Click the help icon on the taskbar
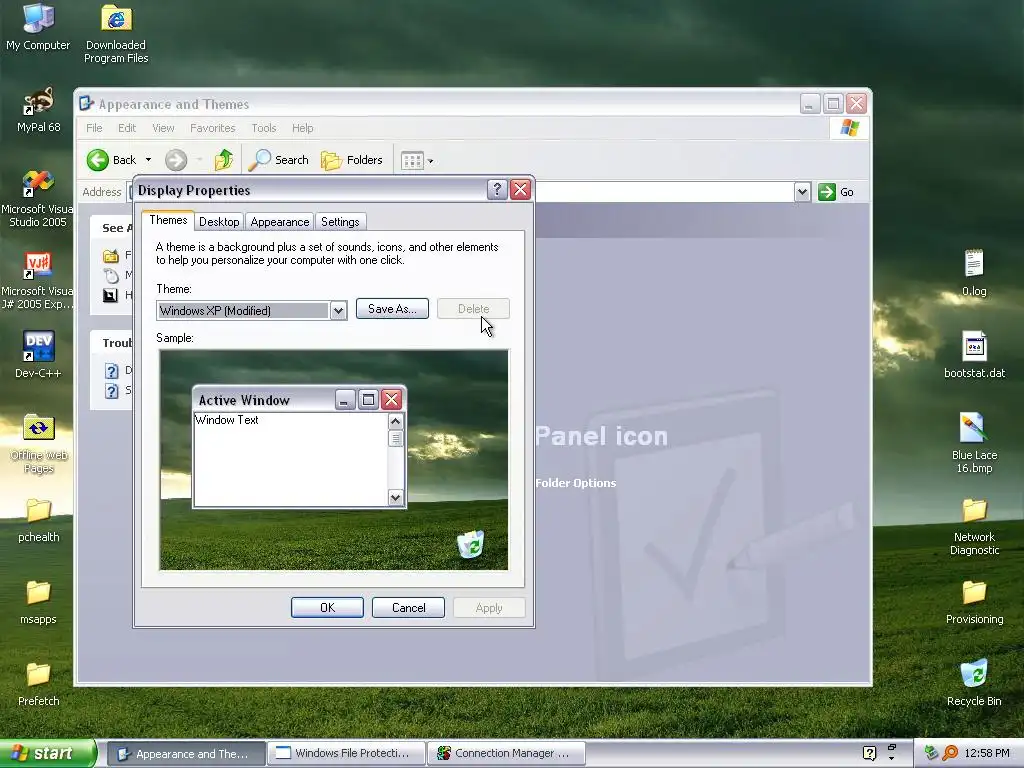Viewport: 1024px width, 768px height. (869, 753)
